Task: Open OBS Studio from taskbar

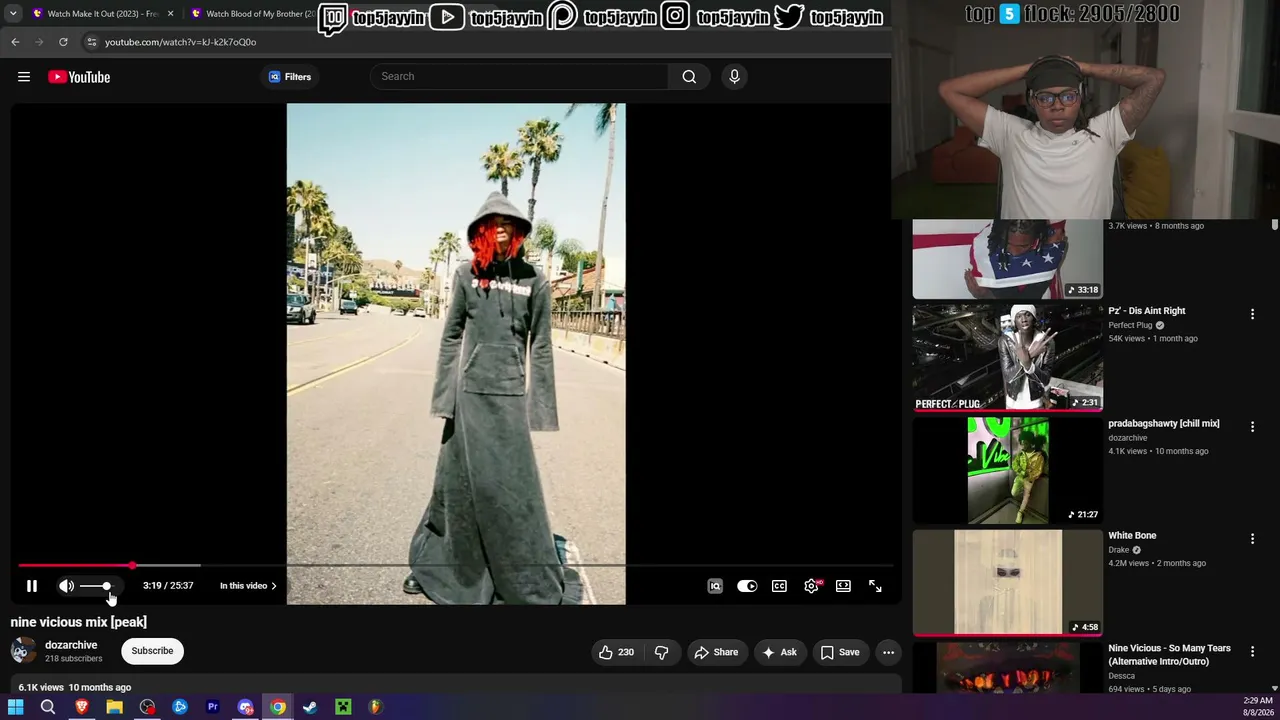Action: pyautogui.click(x=147, y=707)
